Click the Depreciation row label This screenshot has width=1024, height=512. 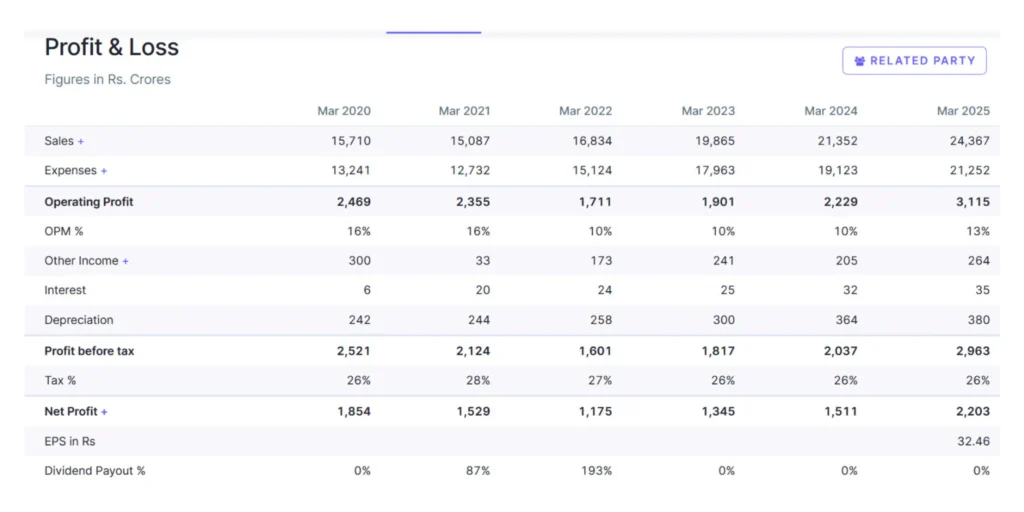pyautogui.click(x=79, y=320)
